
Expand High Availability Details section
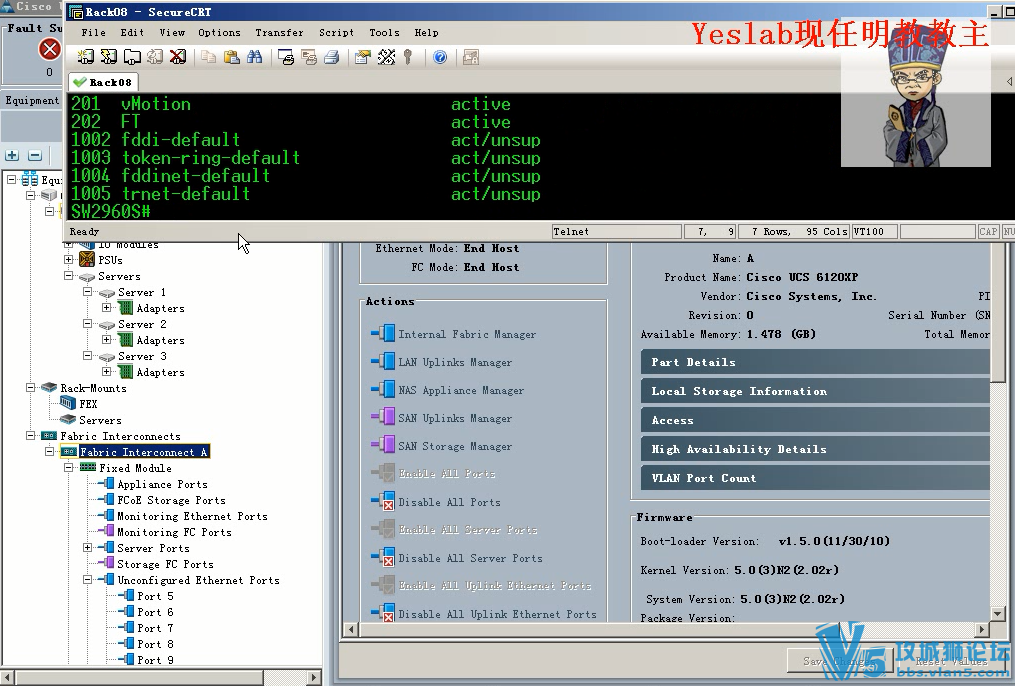(816, 448)
